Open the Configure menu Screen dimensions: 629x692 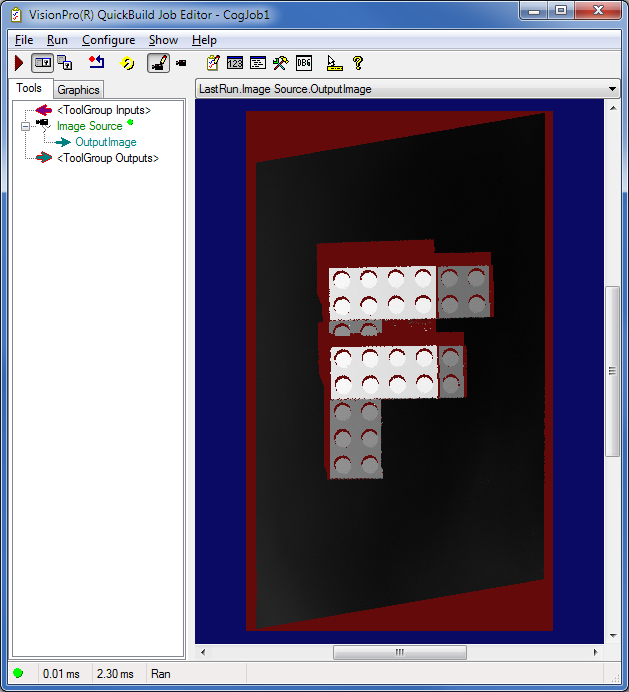tap(108, 40)
